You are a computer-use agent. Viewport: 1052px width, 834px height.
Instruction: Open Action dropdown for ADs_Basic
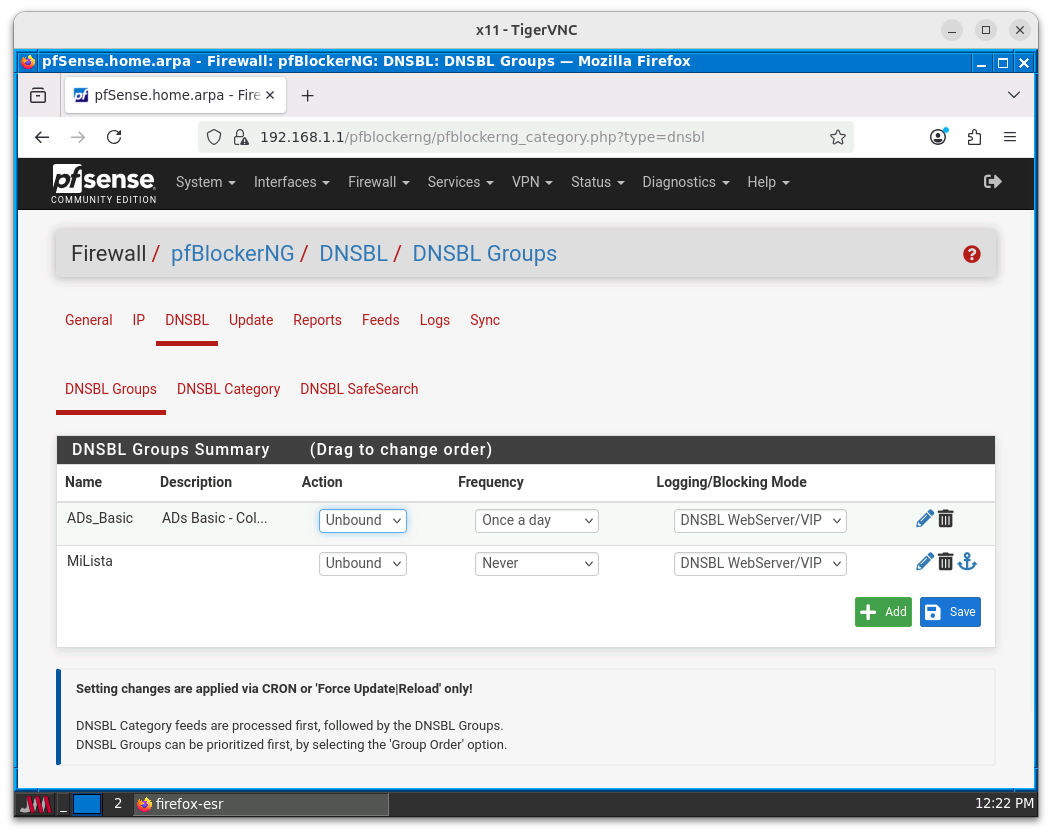coord(363,521)
